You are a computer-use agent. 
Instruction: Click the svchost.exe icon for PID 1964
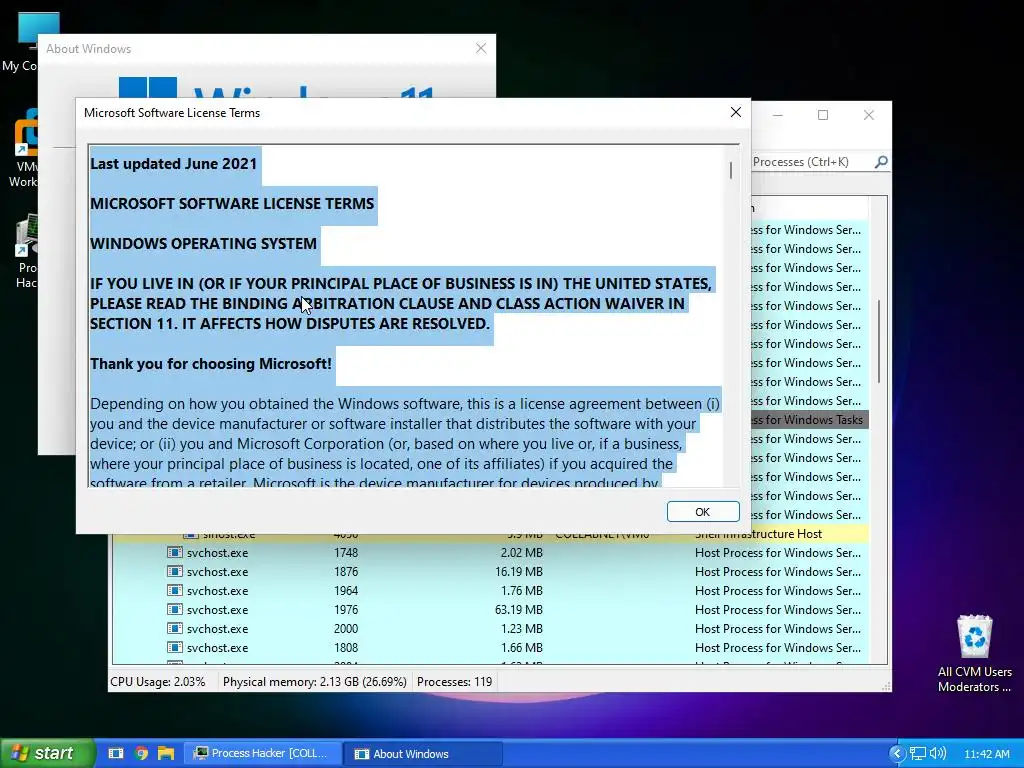point(174,590)
